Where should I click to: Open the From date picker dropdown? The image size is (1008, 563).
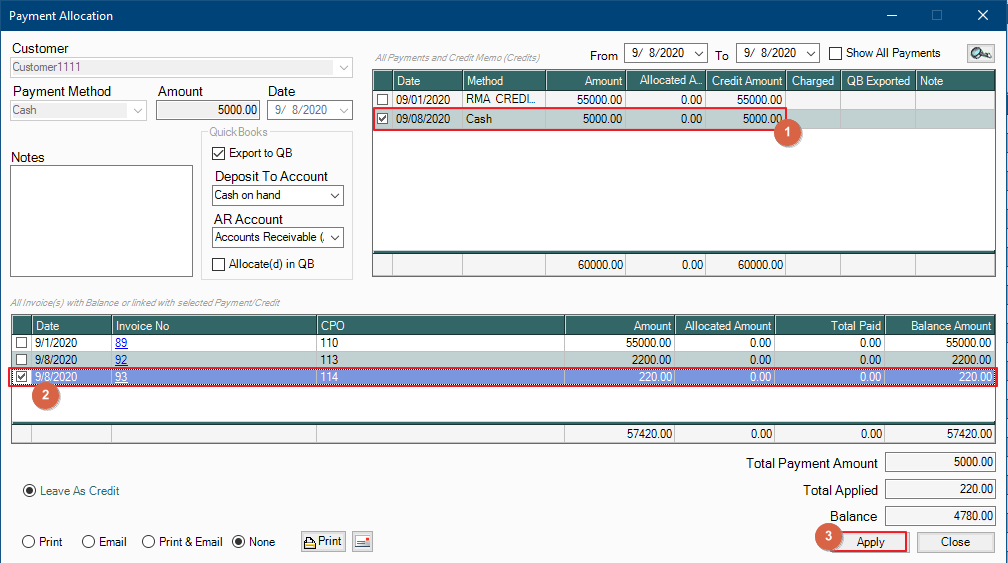click(698, 54)
